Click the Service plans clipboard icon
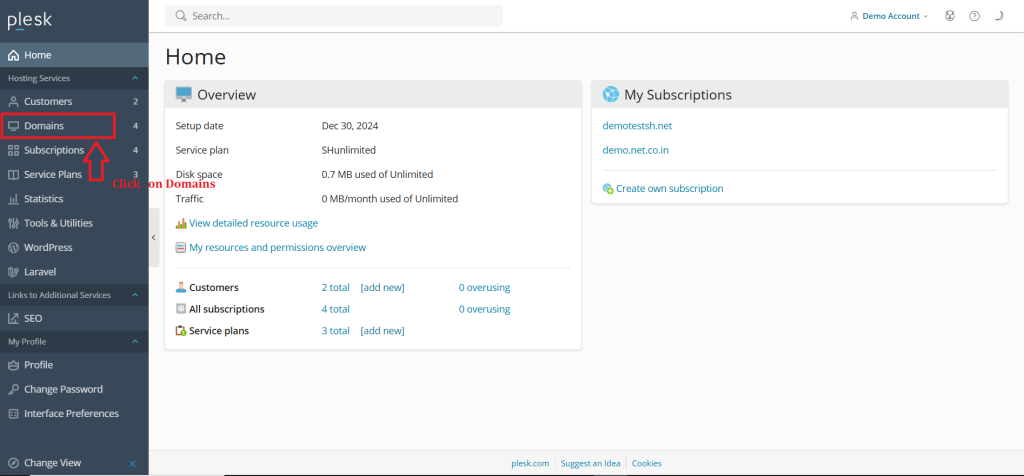 pos(181,331)
